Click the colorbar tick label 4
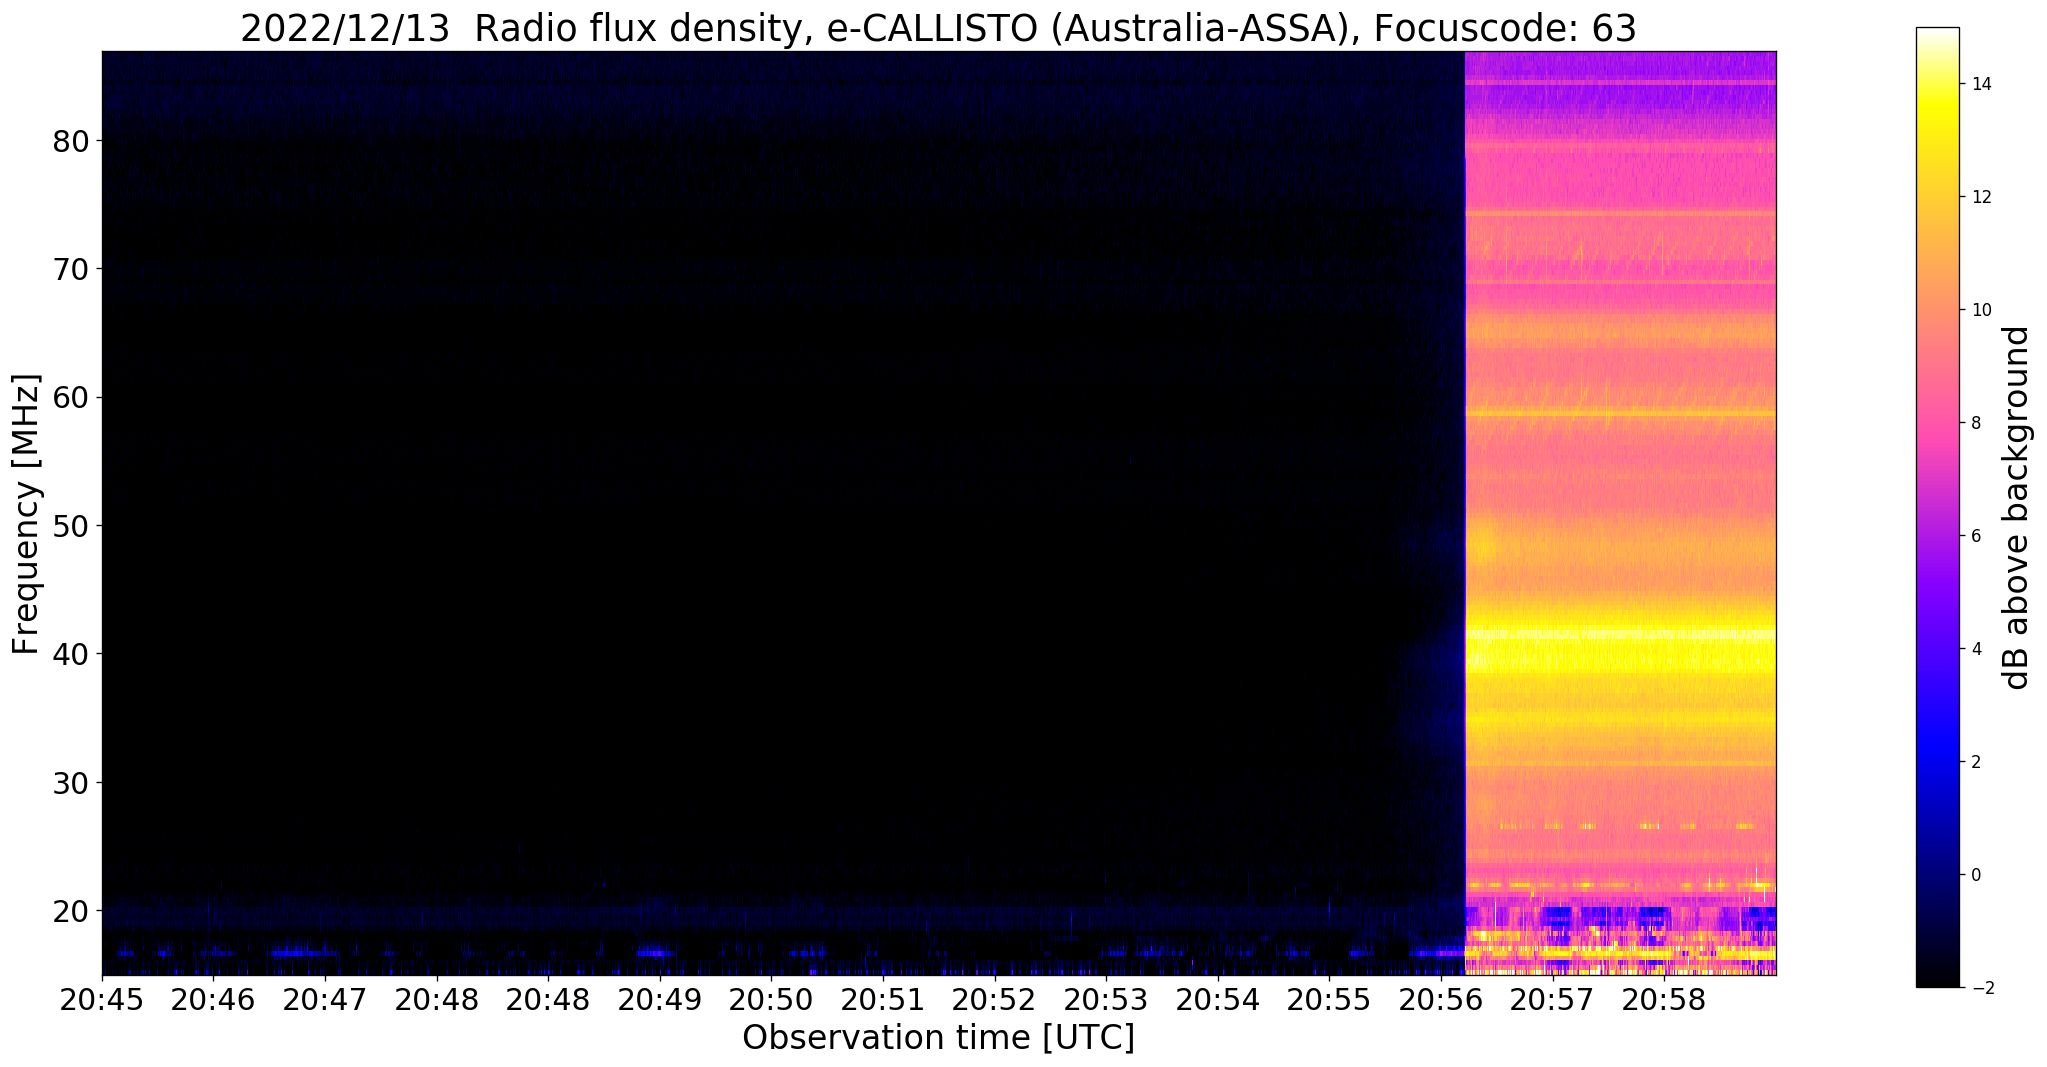The width and height of the screenshot is (2047, 1067). point(1975,649)
